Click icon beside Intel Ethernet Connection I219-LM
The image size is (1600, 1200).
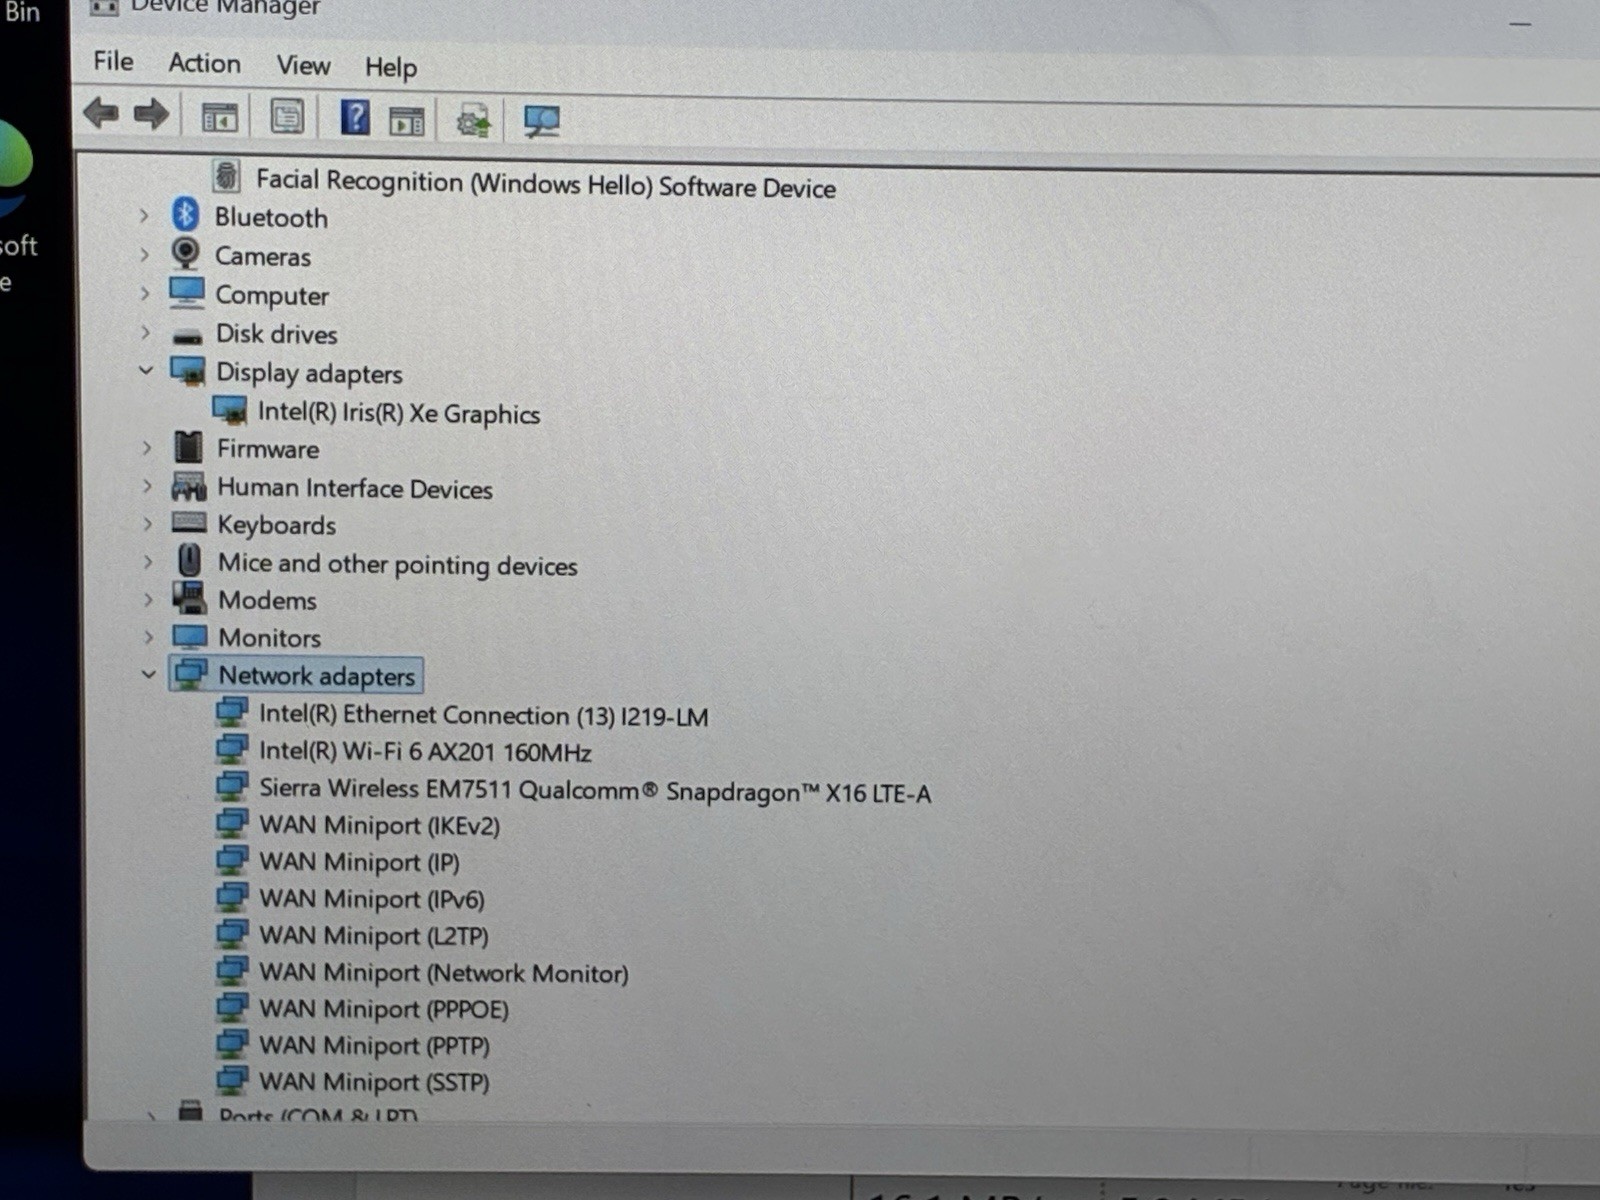click(x=232, y=712)
